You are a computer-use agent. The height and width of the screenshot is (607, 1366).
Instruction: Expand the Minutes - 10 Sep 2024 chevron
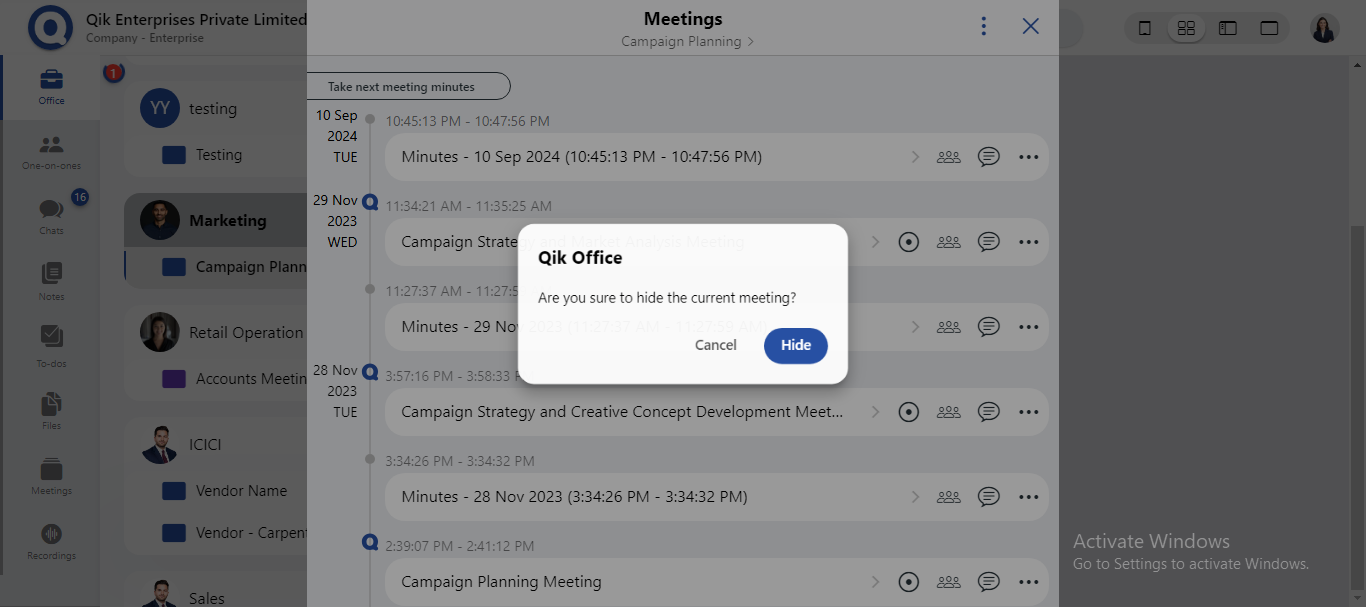(915, 157)
